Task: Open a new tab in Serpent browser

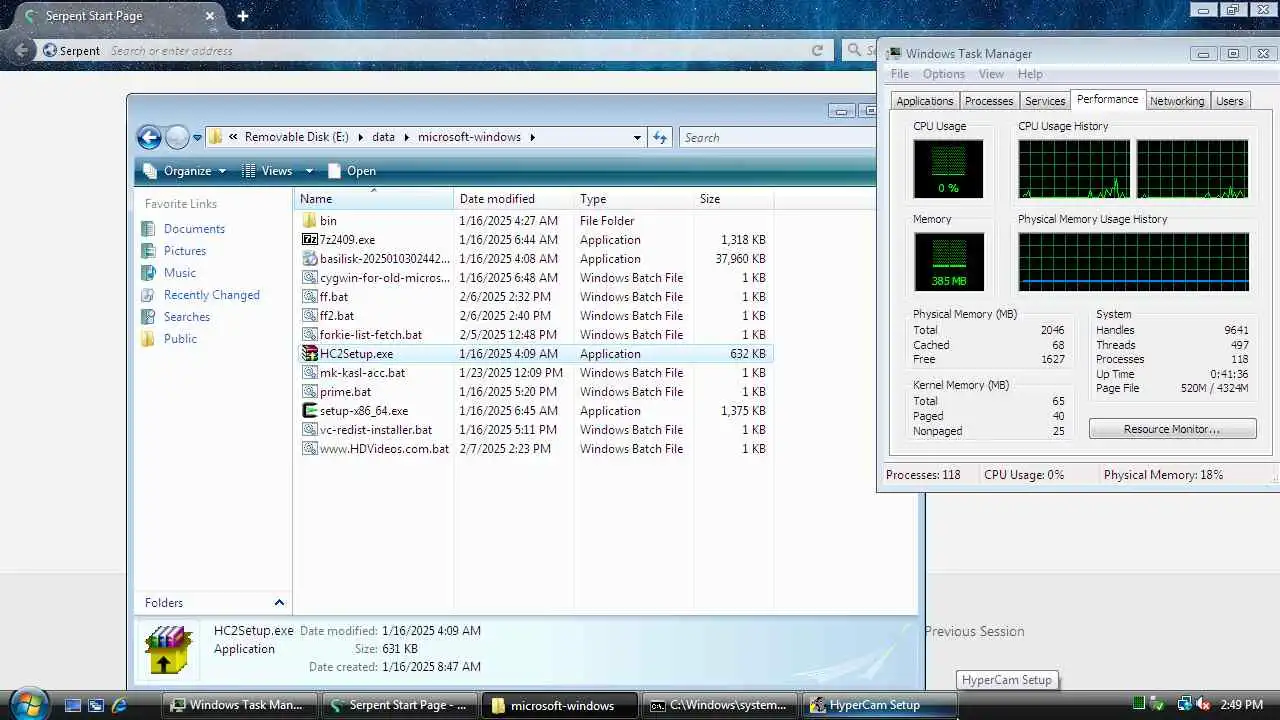Action: coord(242,16)
